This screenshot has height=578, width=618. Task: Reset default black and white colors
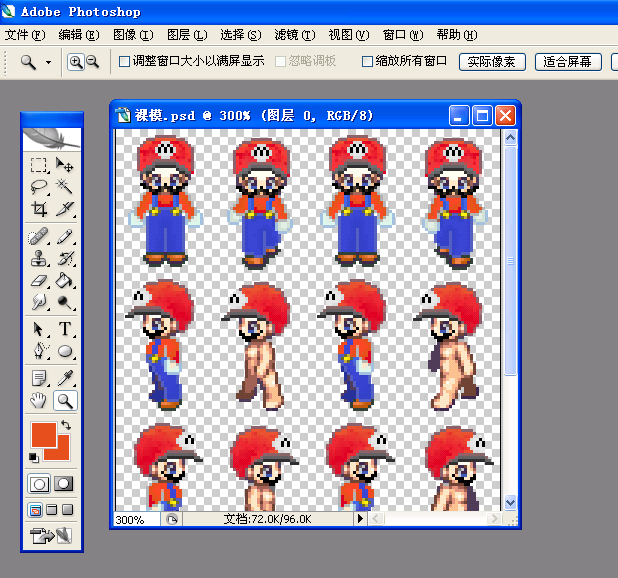[34, 457]
